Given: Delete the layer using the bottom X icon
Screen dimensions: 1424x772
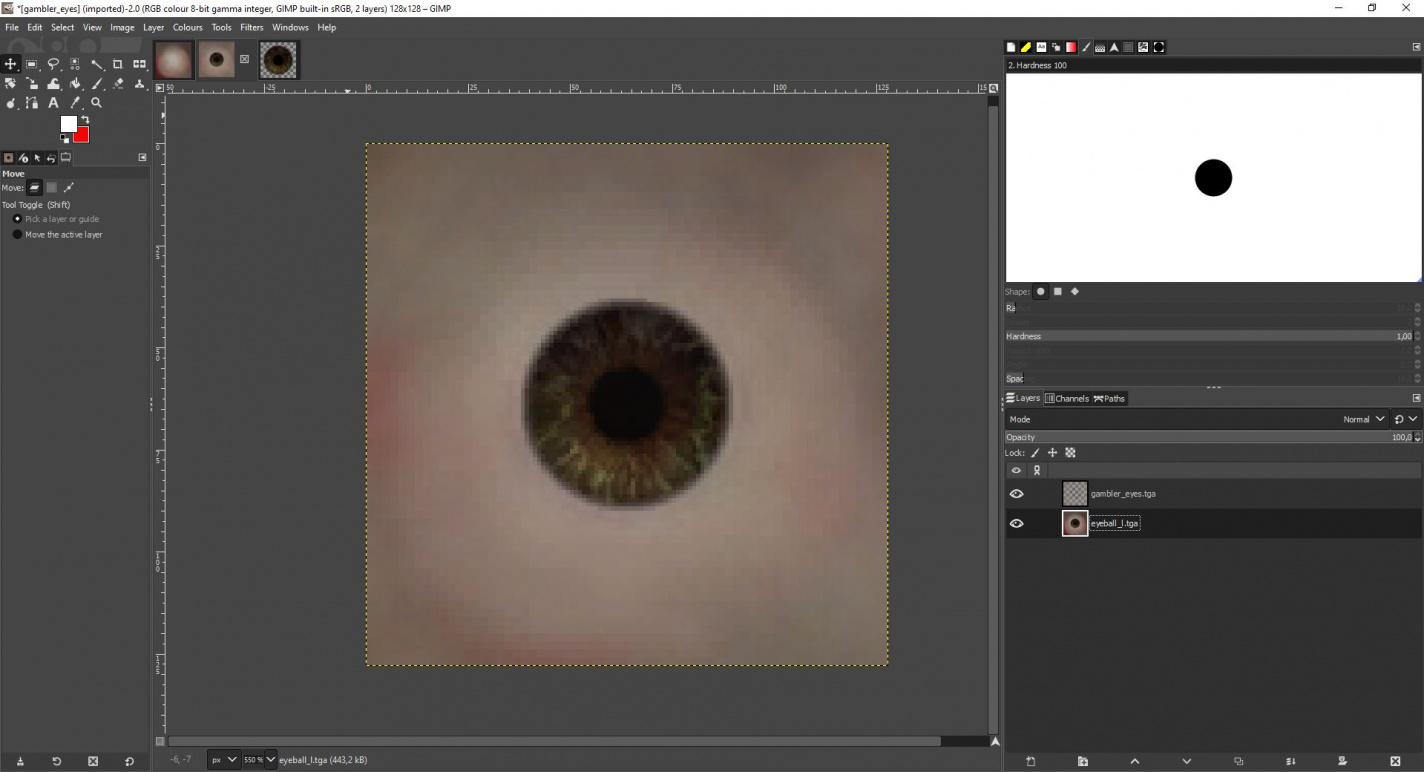Looking at the screenshot, I should pos(1395,761).
